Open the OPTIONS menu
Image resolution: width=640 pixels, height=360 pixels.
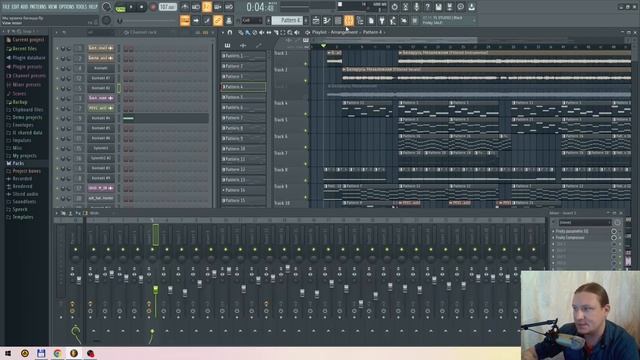click(67, 7)
